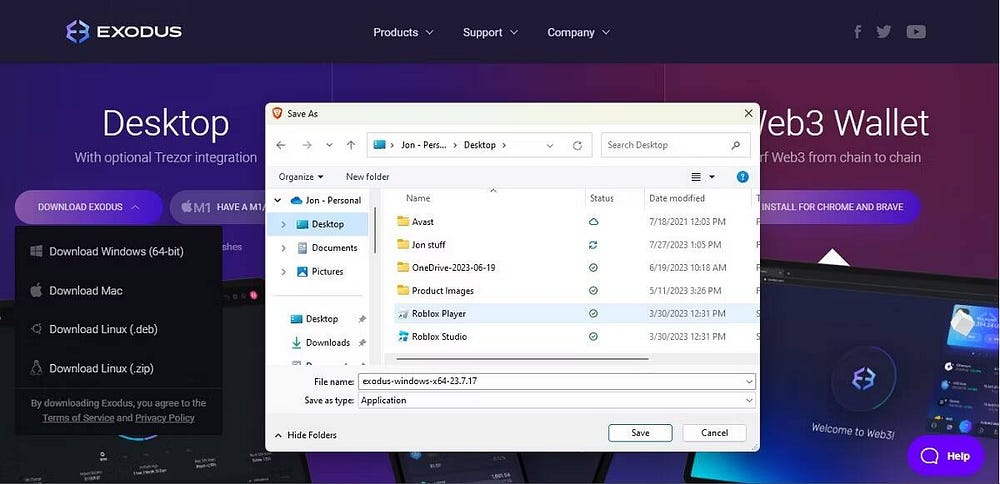This screenshot has height=484, width=1000.
Task: Open the Support menu
Action: point(490,32)
